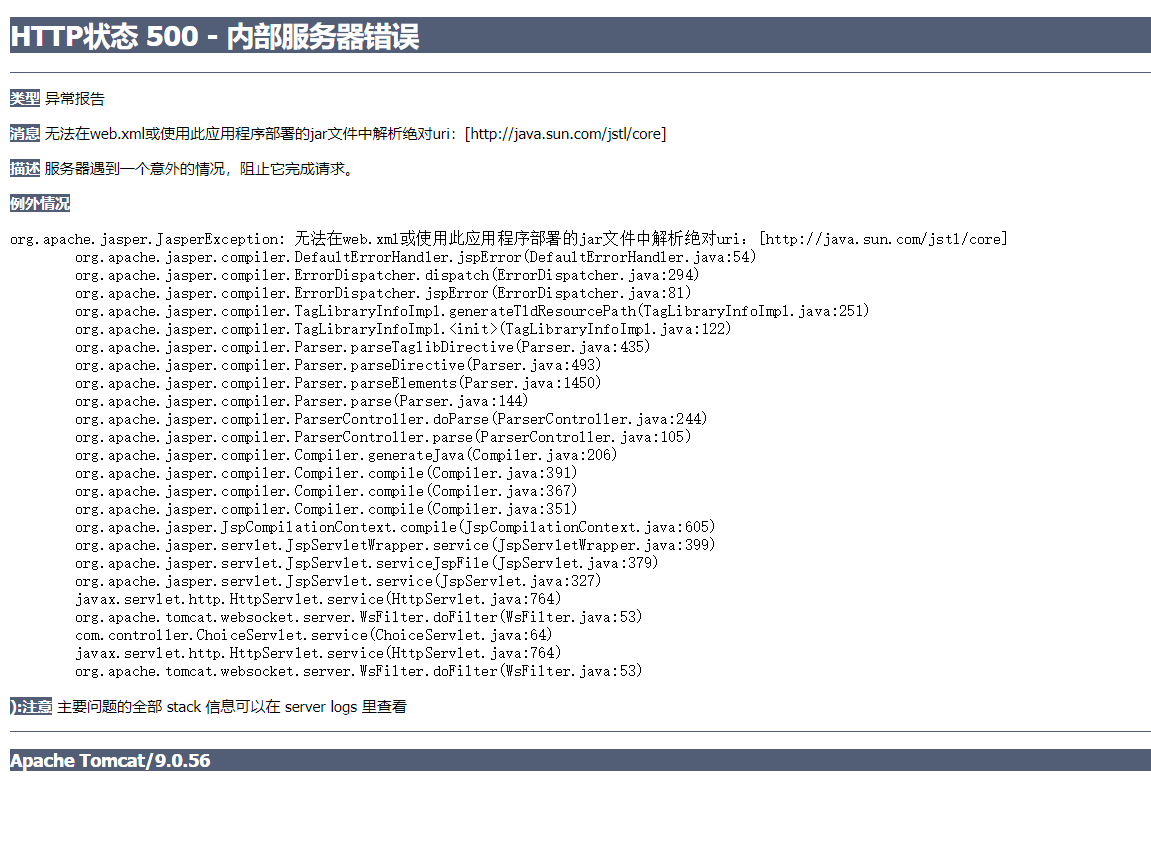
Task: Click the '):注意' label
Action: [31, 706]
